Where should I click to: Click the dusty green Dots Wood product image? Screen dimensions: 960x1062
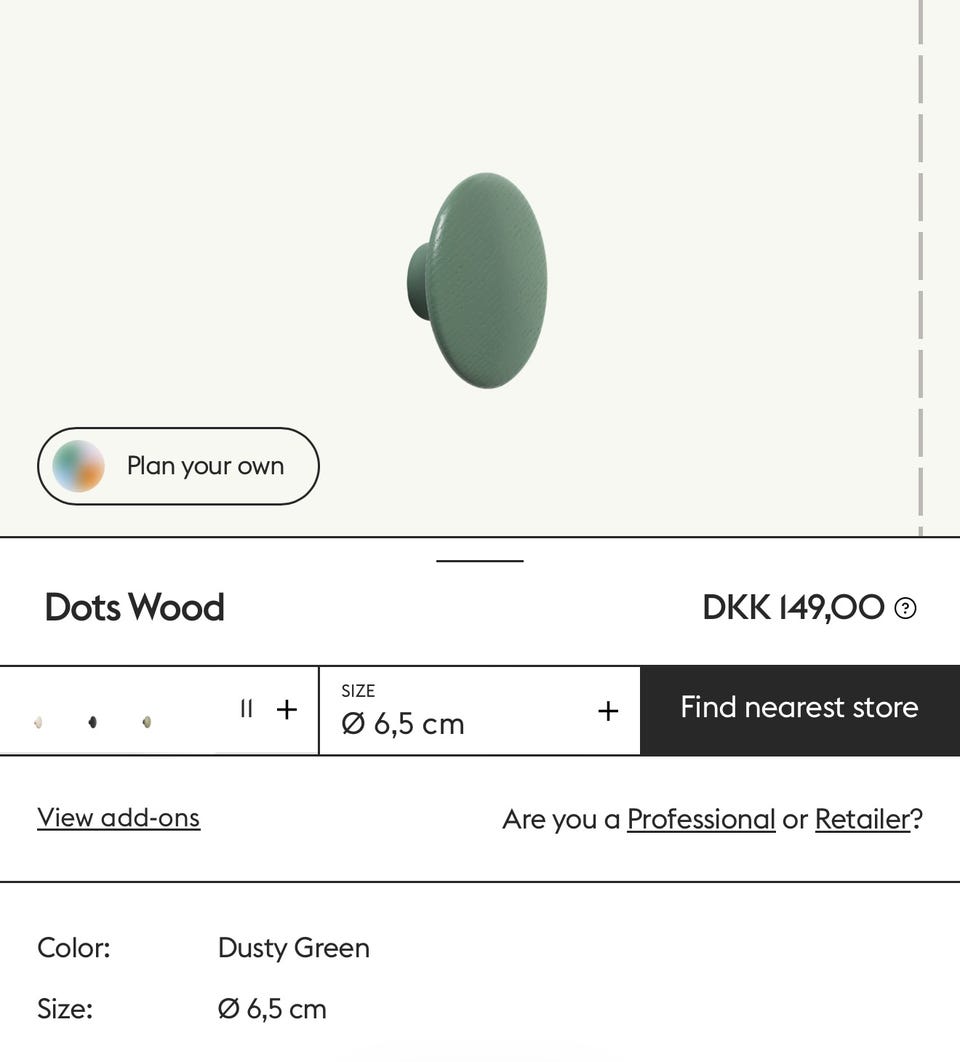coord(478,280)
